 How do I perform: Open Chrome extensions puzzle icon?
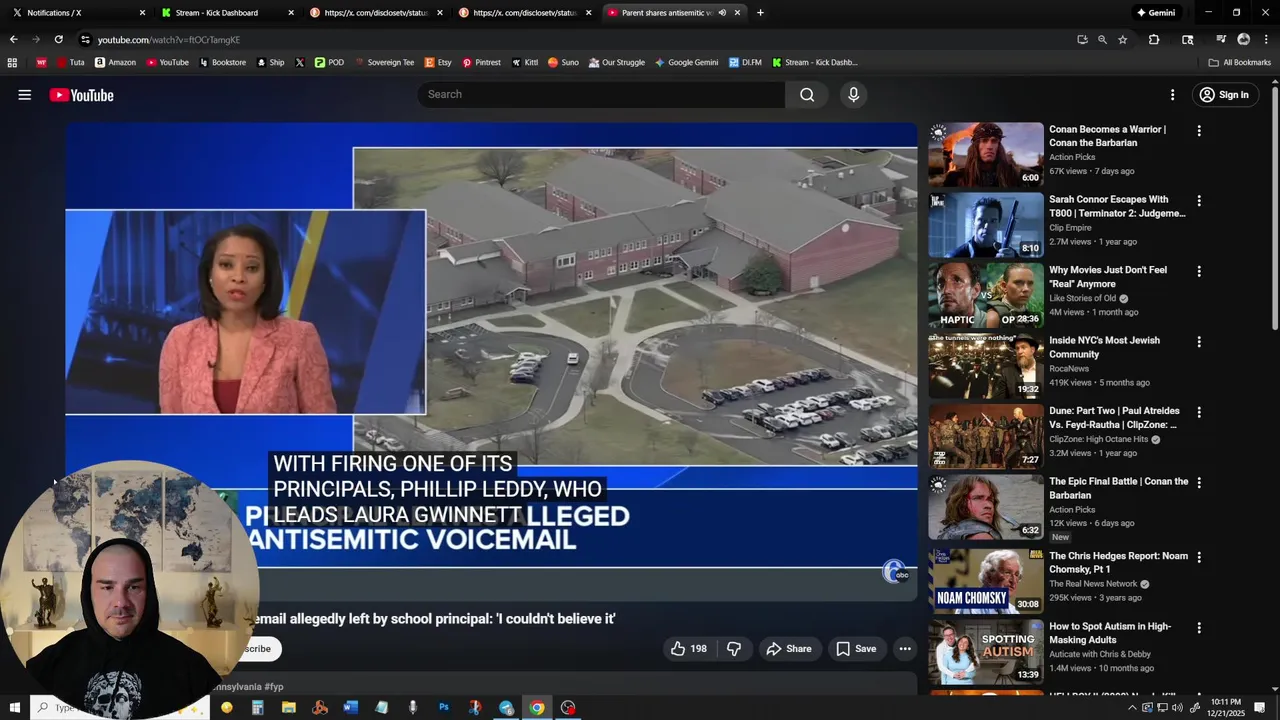coord(1154,39)
